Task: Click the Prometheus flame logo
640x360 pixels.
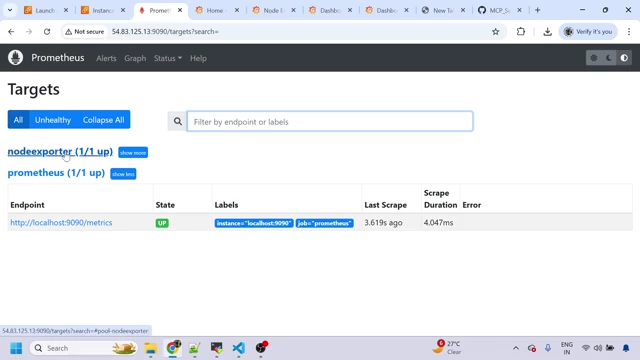Action: [16, 58]
